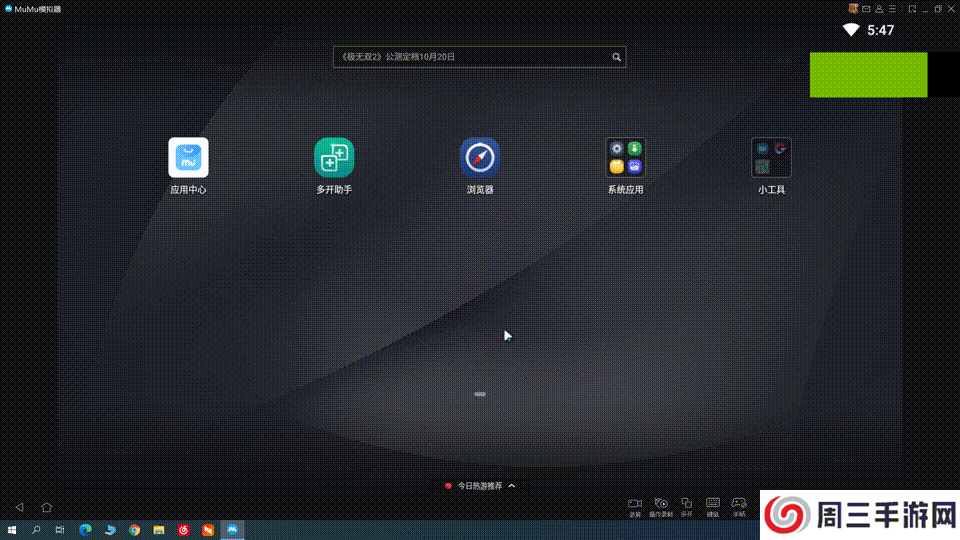The image size is (960, 540).
Task: Open the 手柄 gamepad settings
Action: tap(739, 504)
